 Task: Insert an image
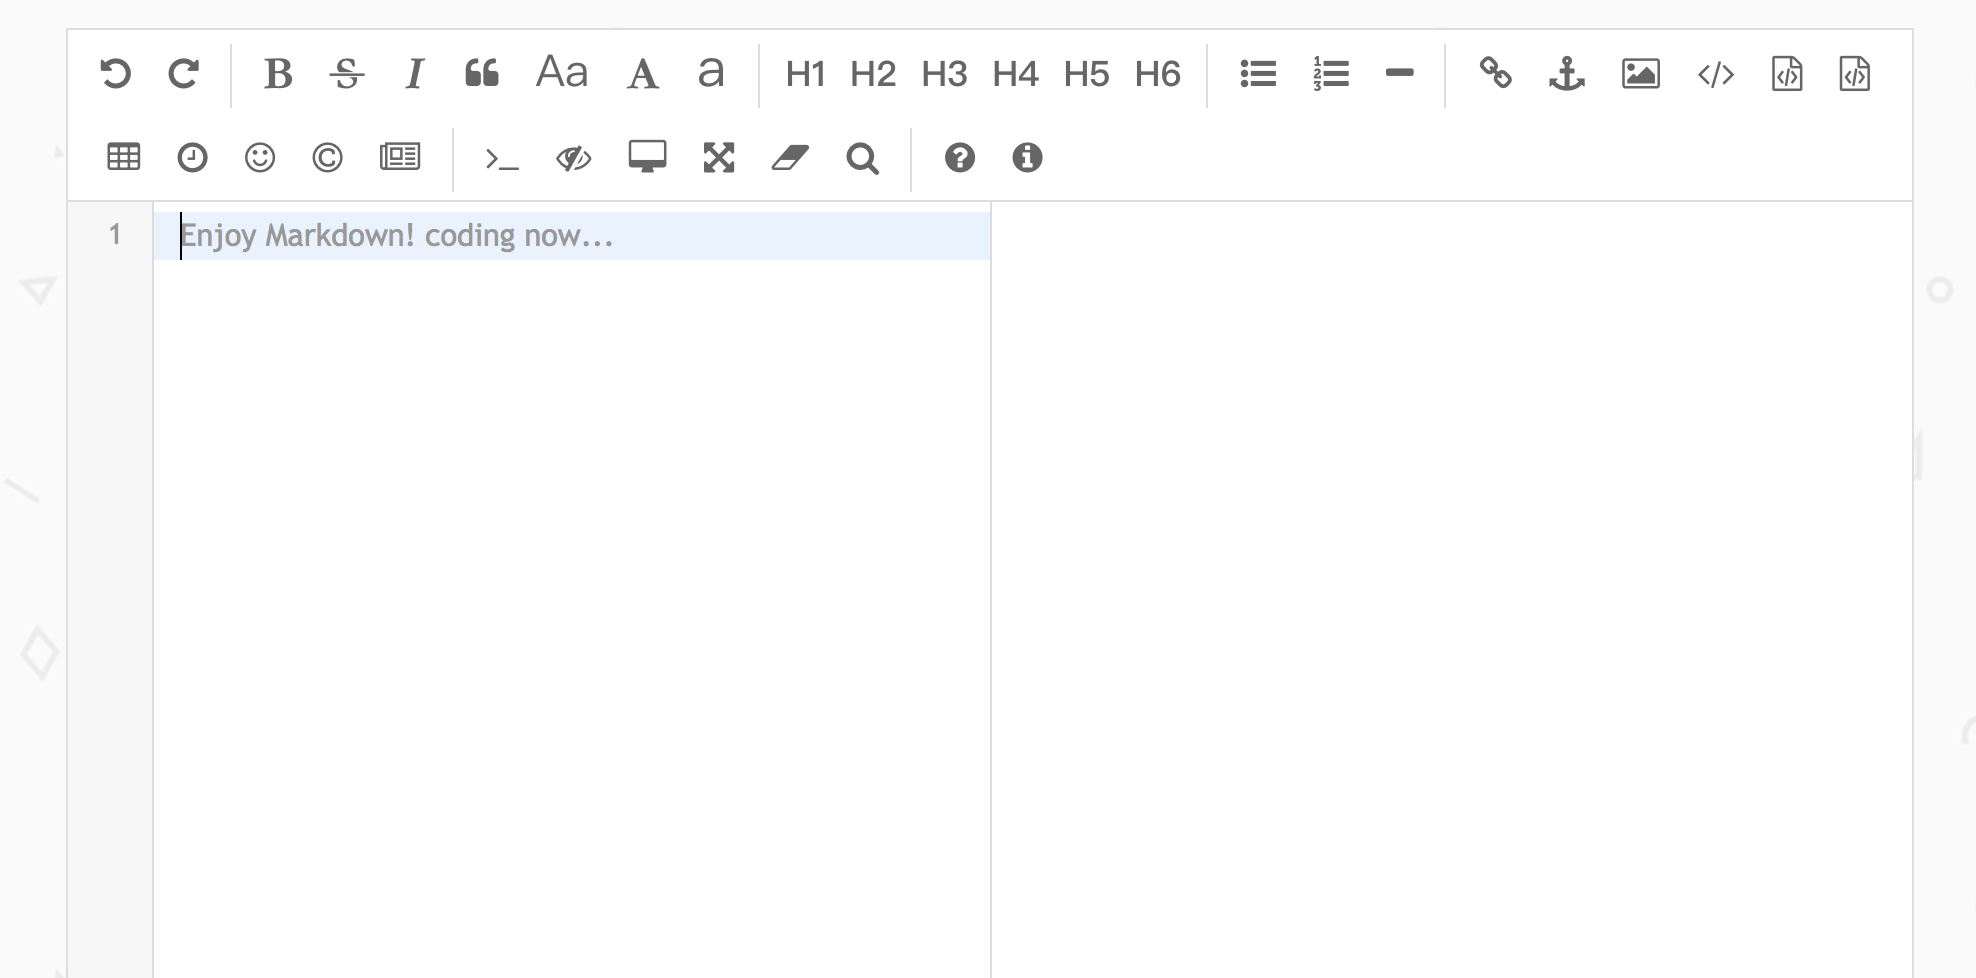coord(1641,74)
